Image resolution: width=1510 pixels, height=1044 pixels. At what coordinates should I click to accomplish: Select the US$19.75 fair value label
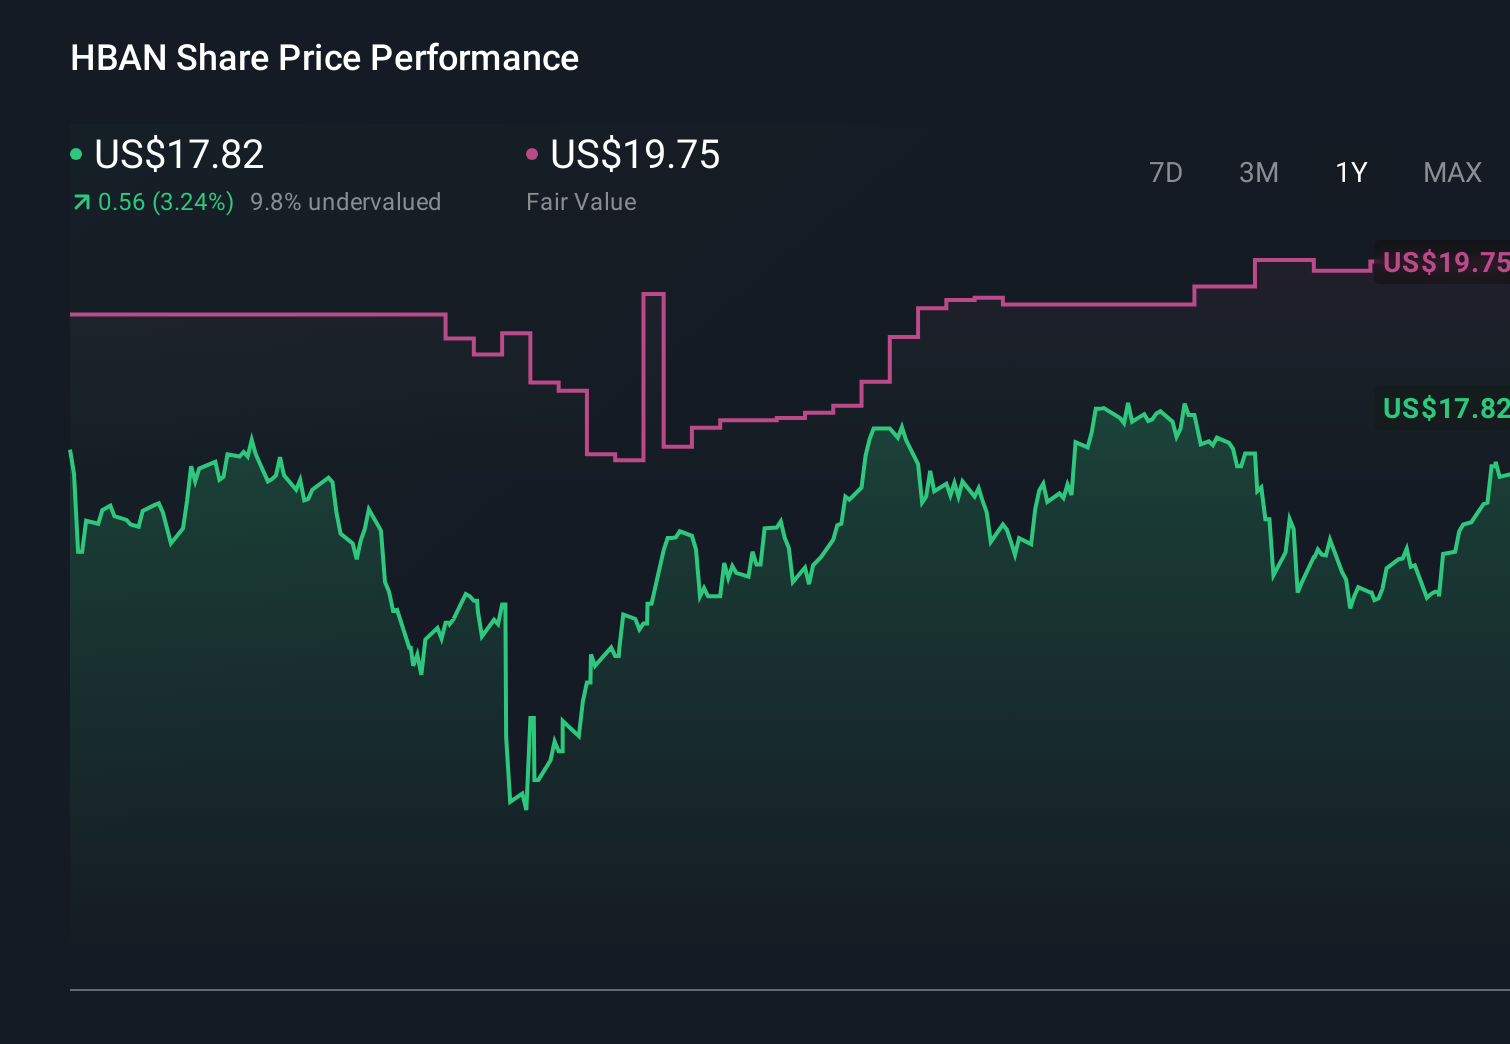pyautogui.click(x=1443, y=264)
